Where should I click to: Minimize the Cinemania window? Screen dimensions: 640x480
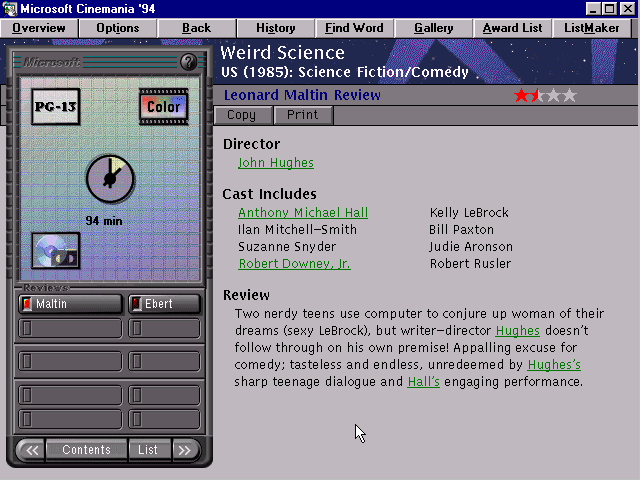593,9
